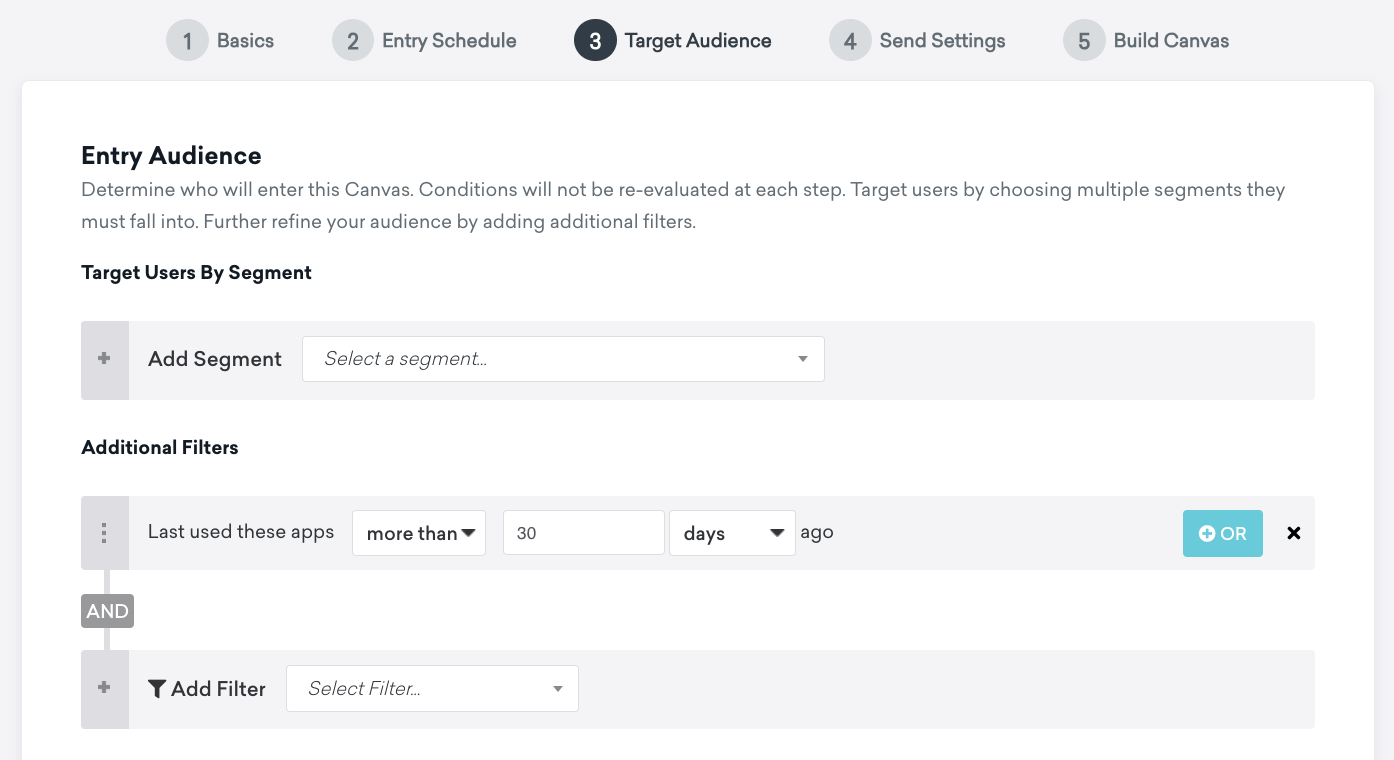Open the days unit dropdown
This screenshot has width=1394, height=760.
click(732, 533)
